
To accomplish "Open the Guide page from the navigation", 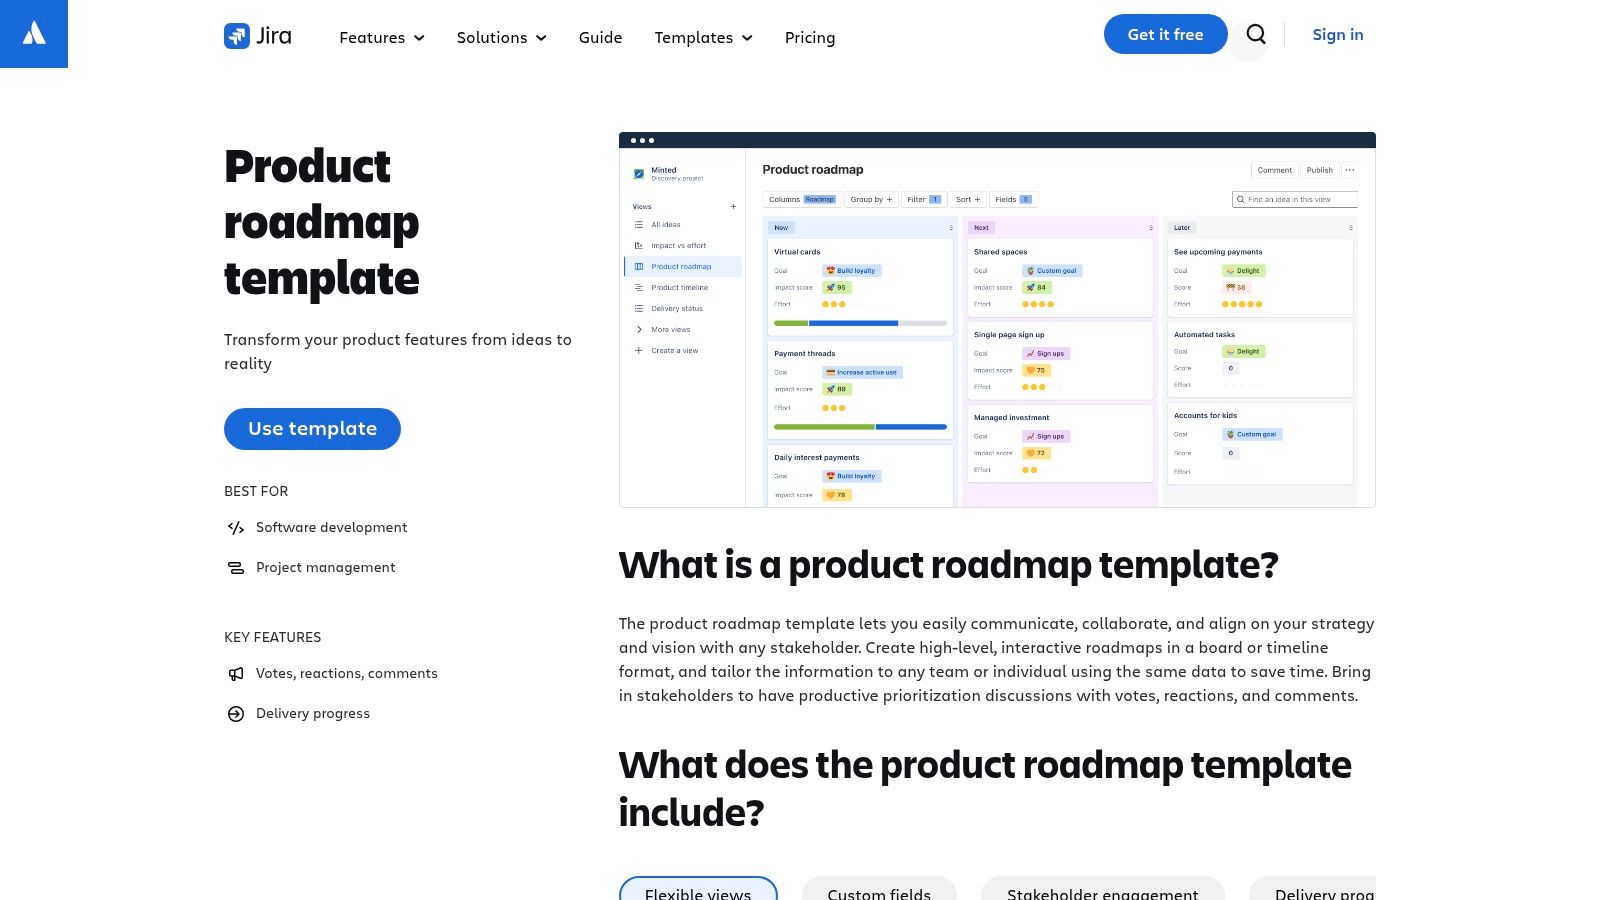I will pyautogui.click(x=600, y=37).
